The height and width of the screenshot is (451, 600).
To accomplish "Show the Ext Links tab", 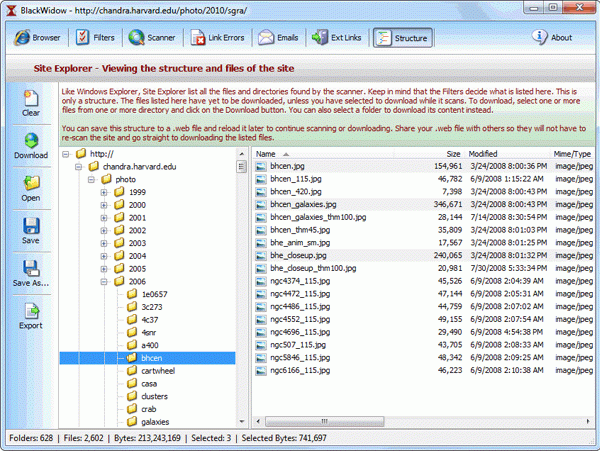I will 336,37.
